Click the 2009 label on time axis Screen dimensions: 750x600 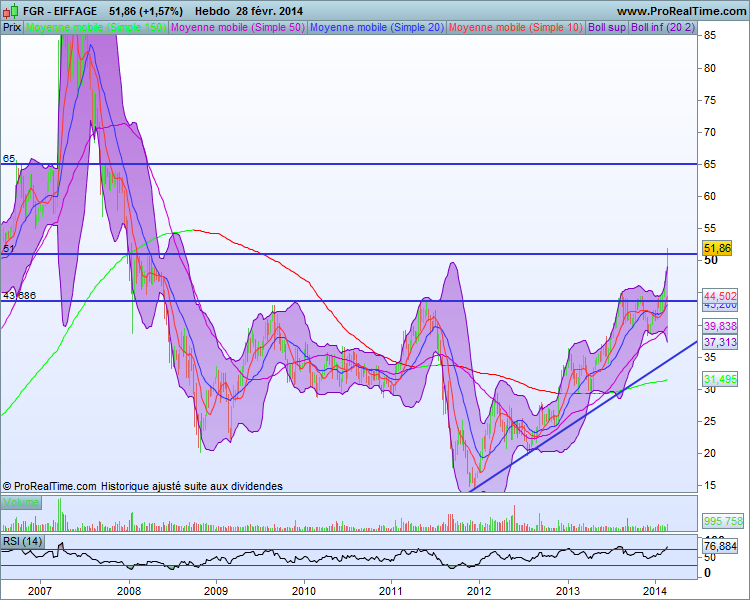216,591
